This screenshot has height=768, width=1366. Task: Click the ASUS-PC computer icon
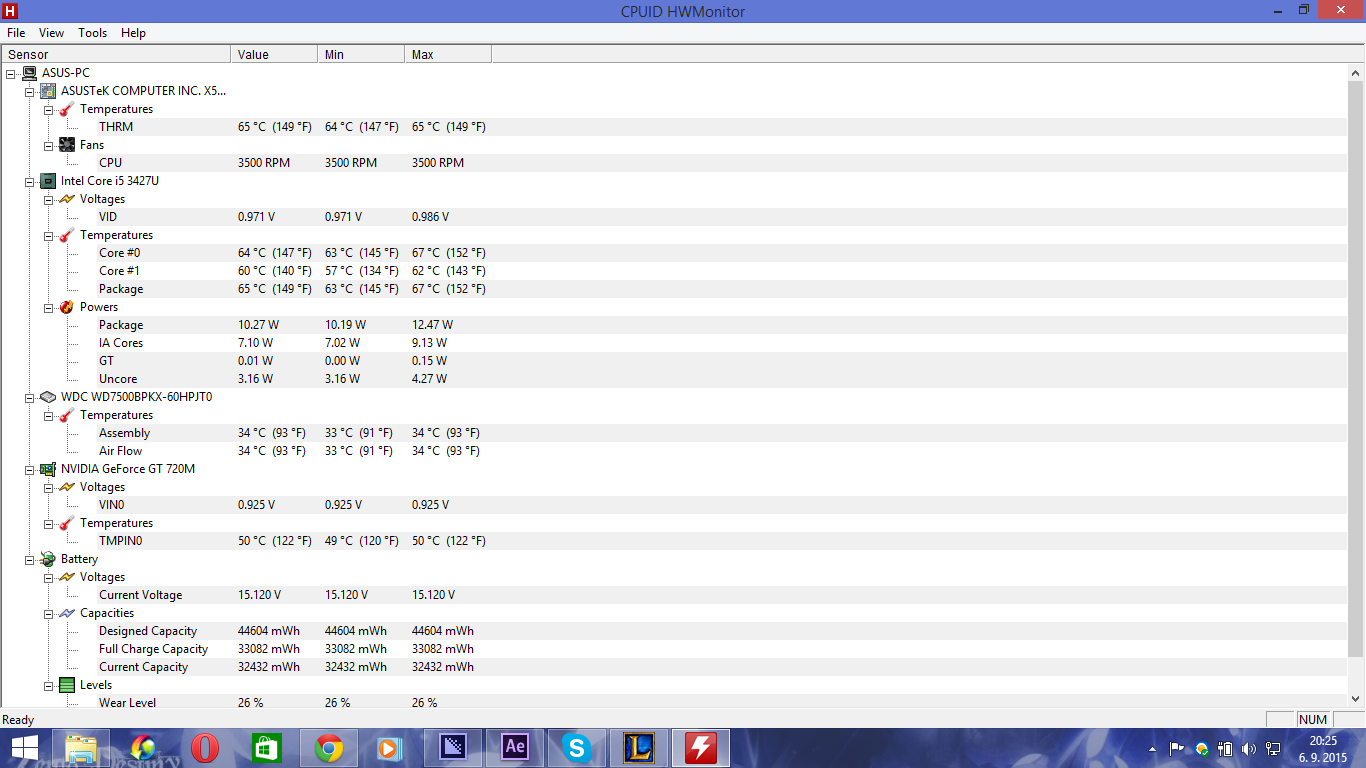(x=29, y=73)
